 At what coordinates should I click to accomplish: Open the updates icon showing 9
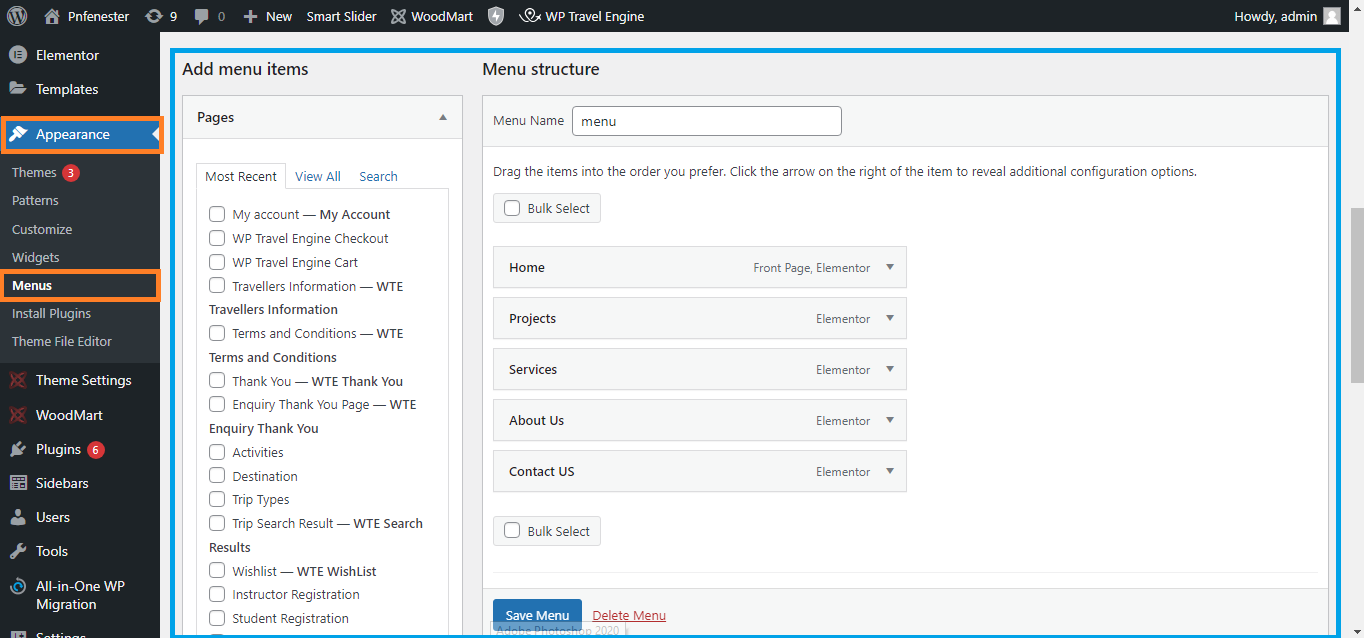pyautogui.click(x=153, y=16)
